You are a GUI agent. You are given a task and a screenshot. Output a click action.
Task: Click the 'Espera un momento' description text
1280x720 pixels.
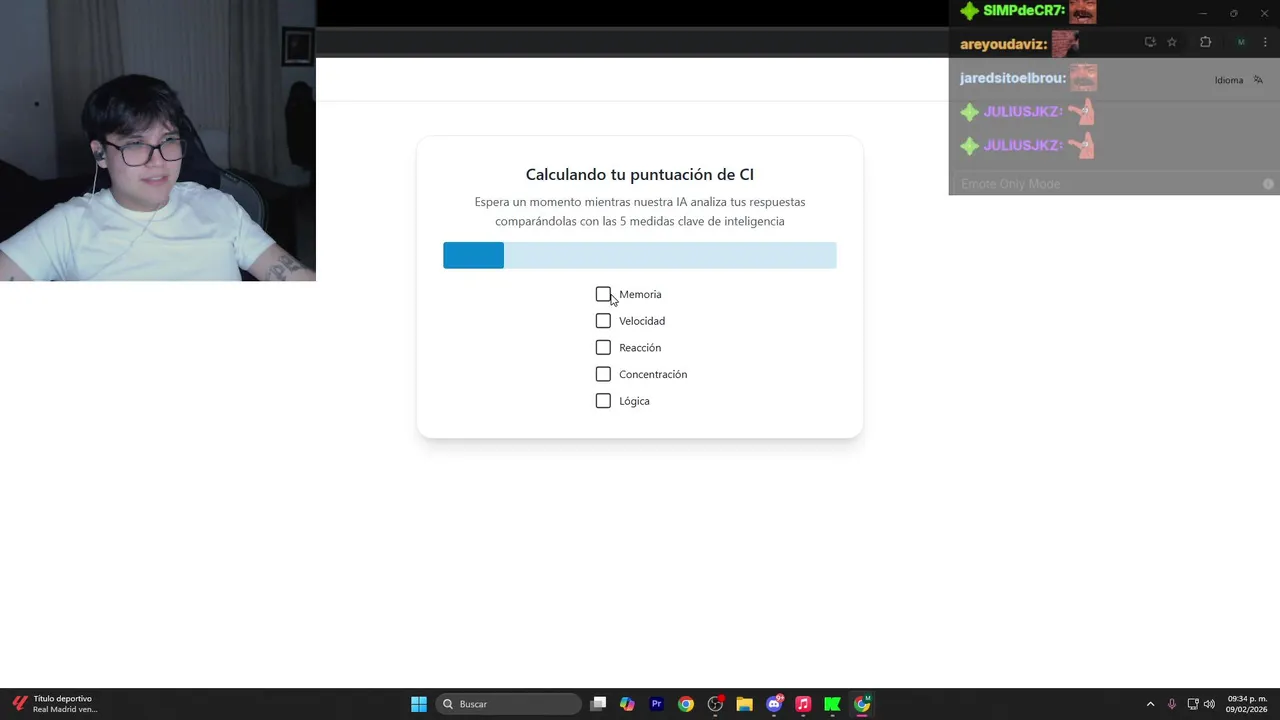pyautogui.click(x=640, y=211)
